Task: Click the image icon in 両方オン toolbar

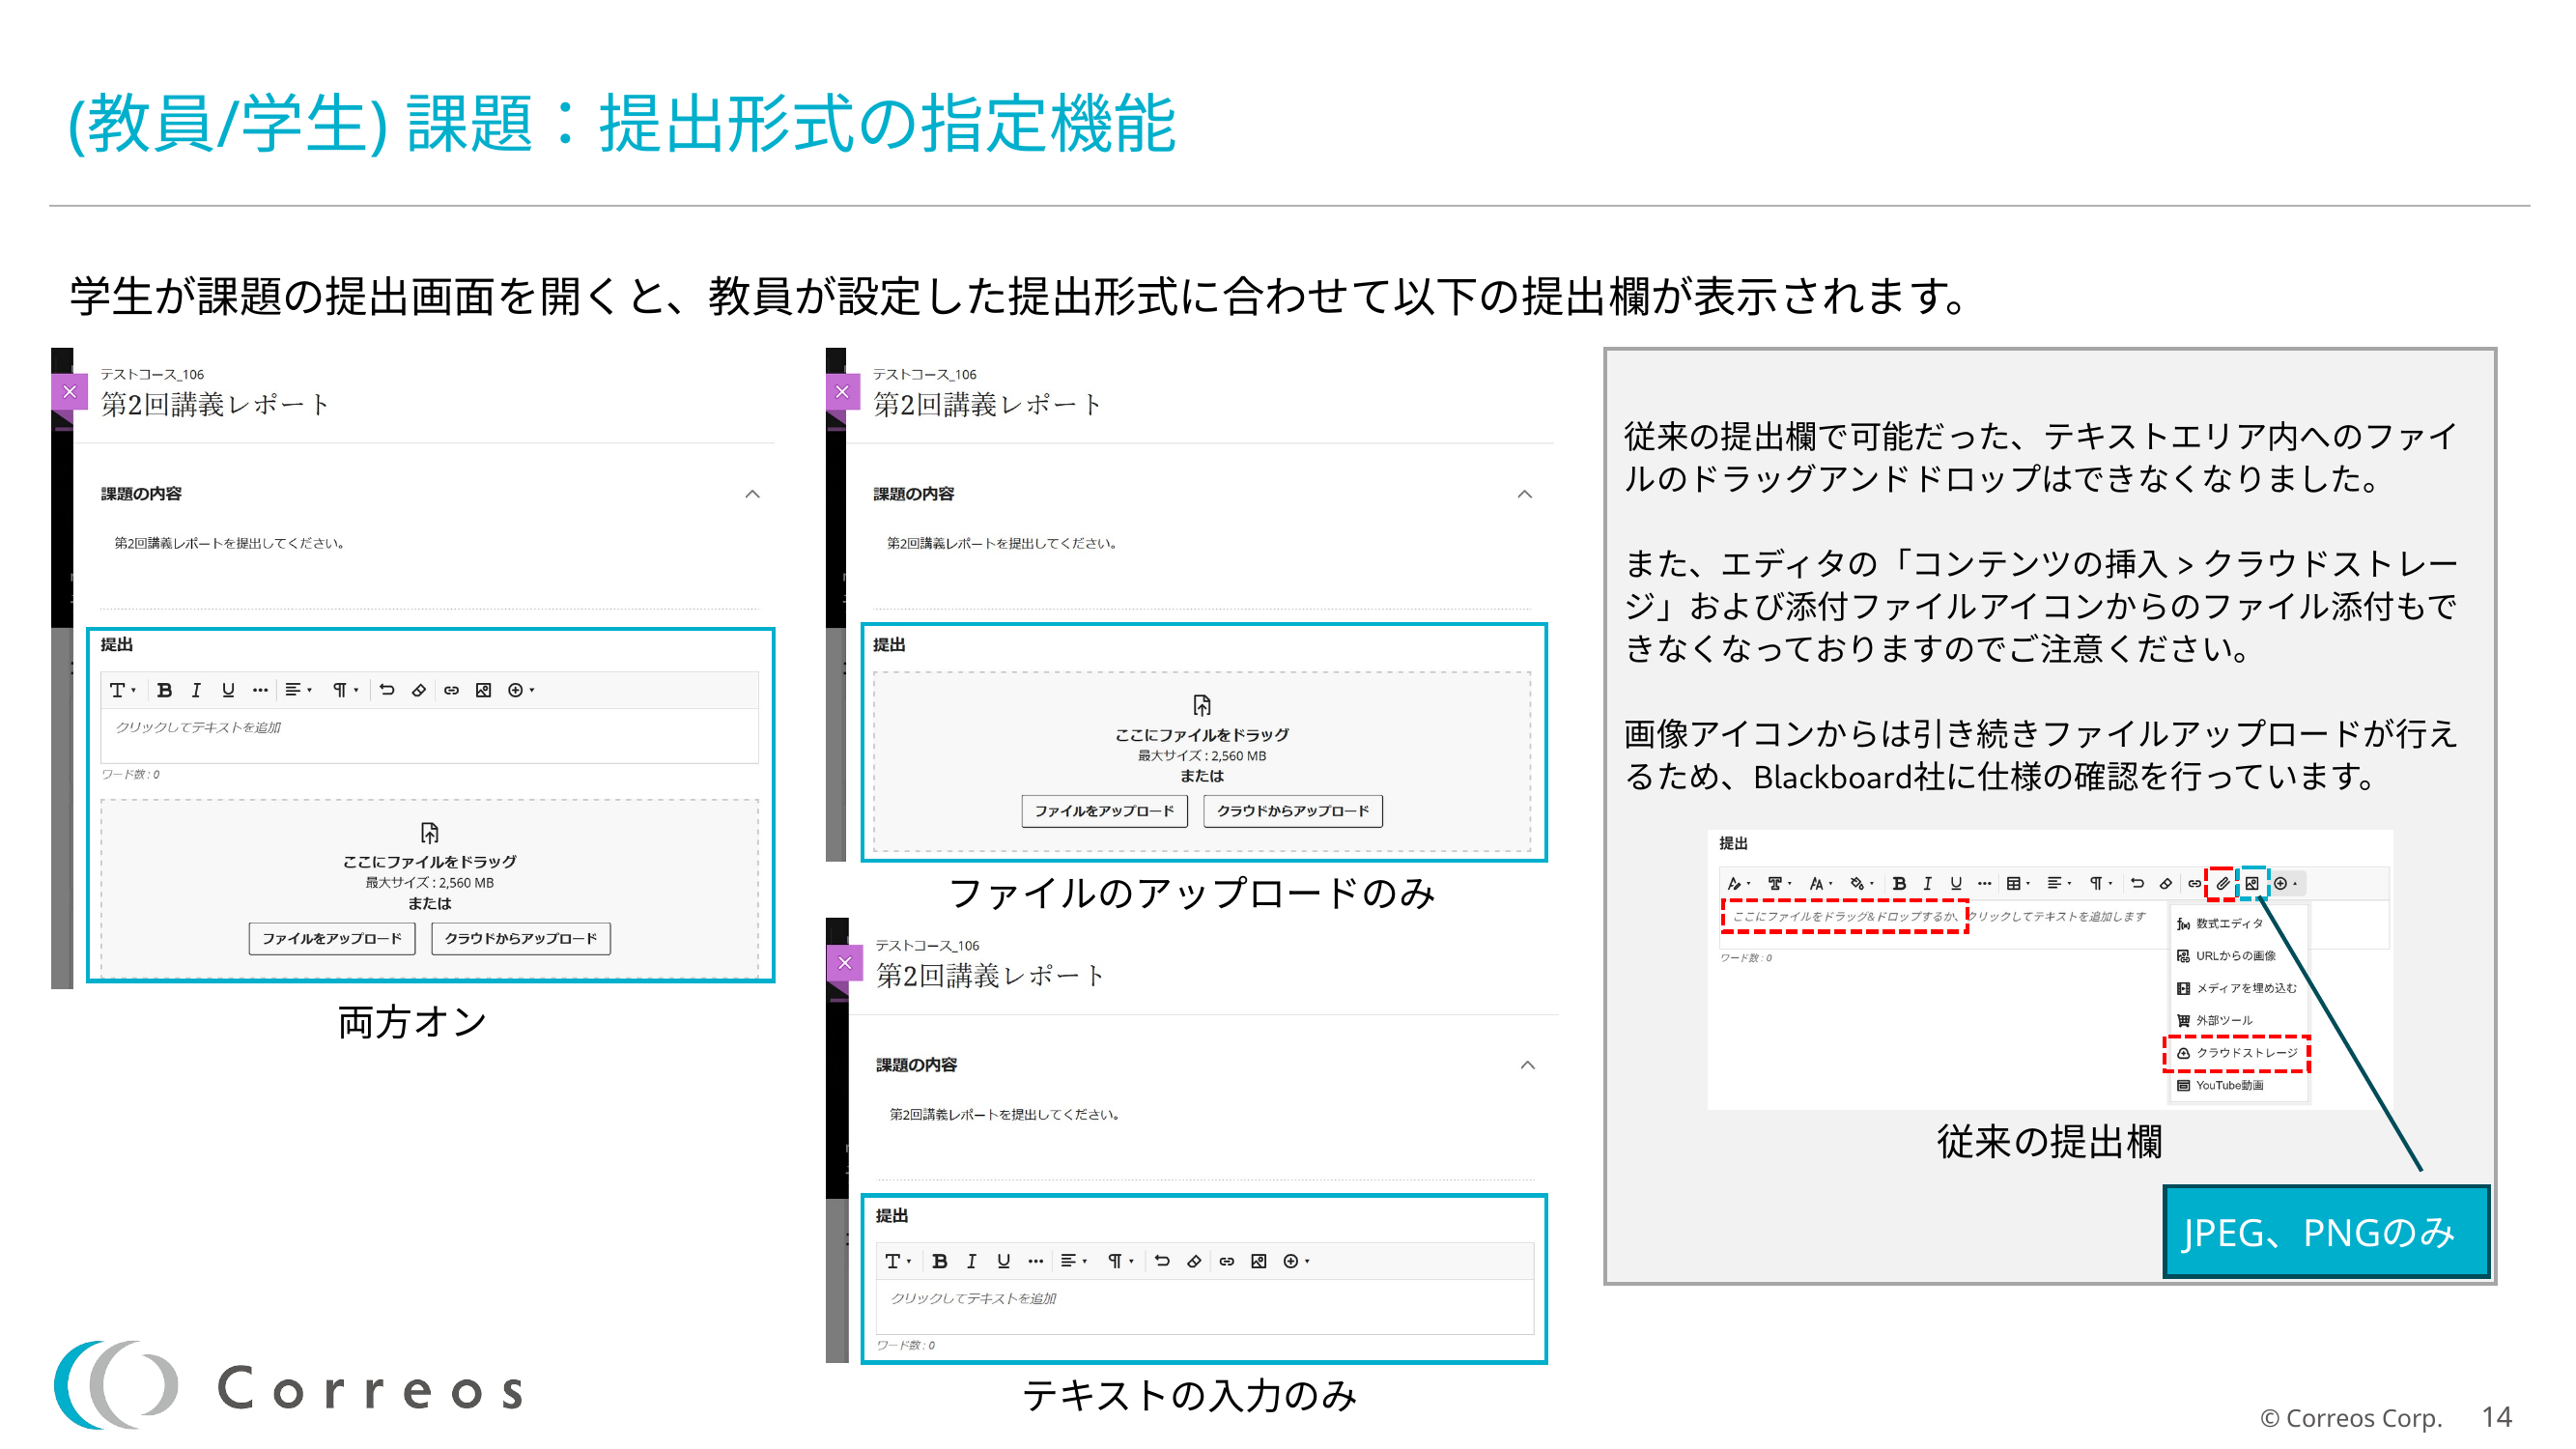Action: (483, 690)
